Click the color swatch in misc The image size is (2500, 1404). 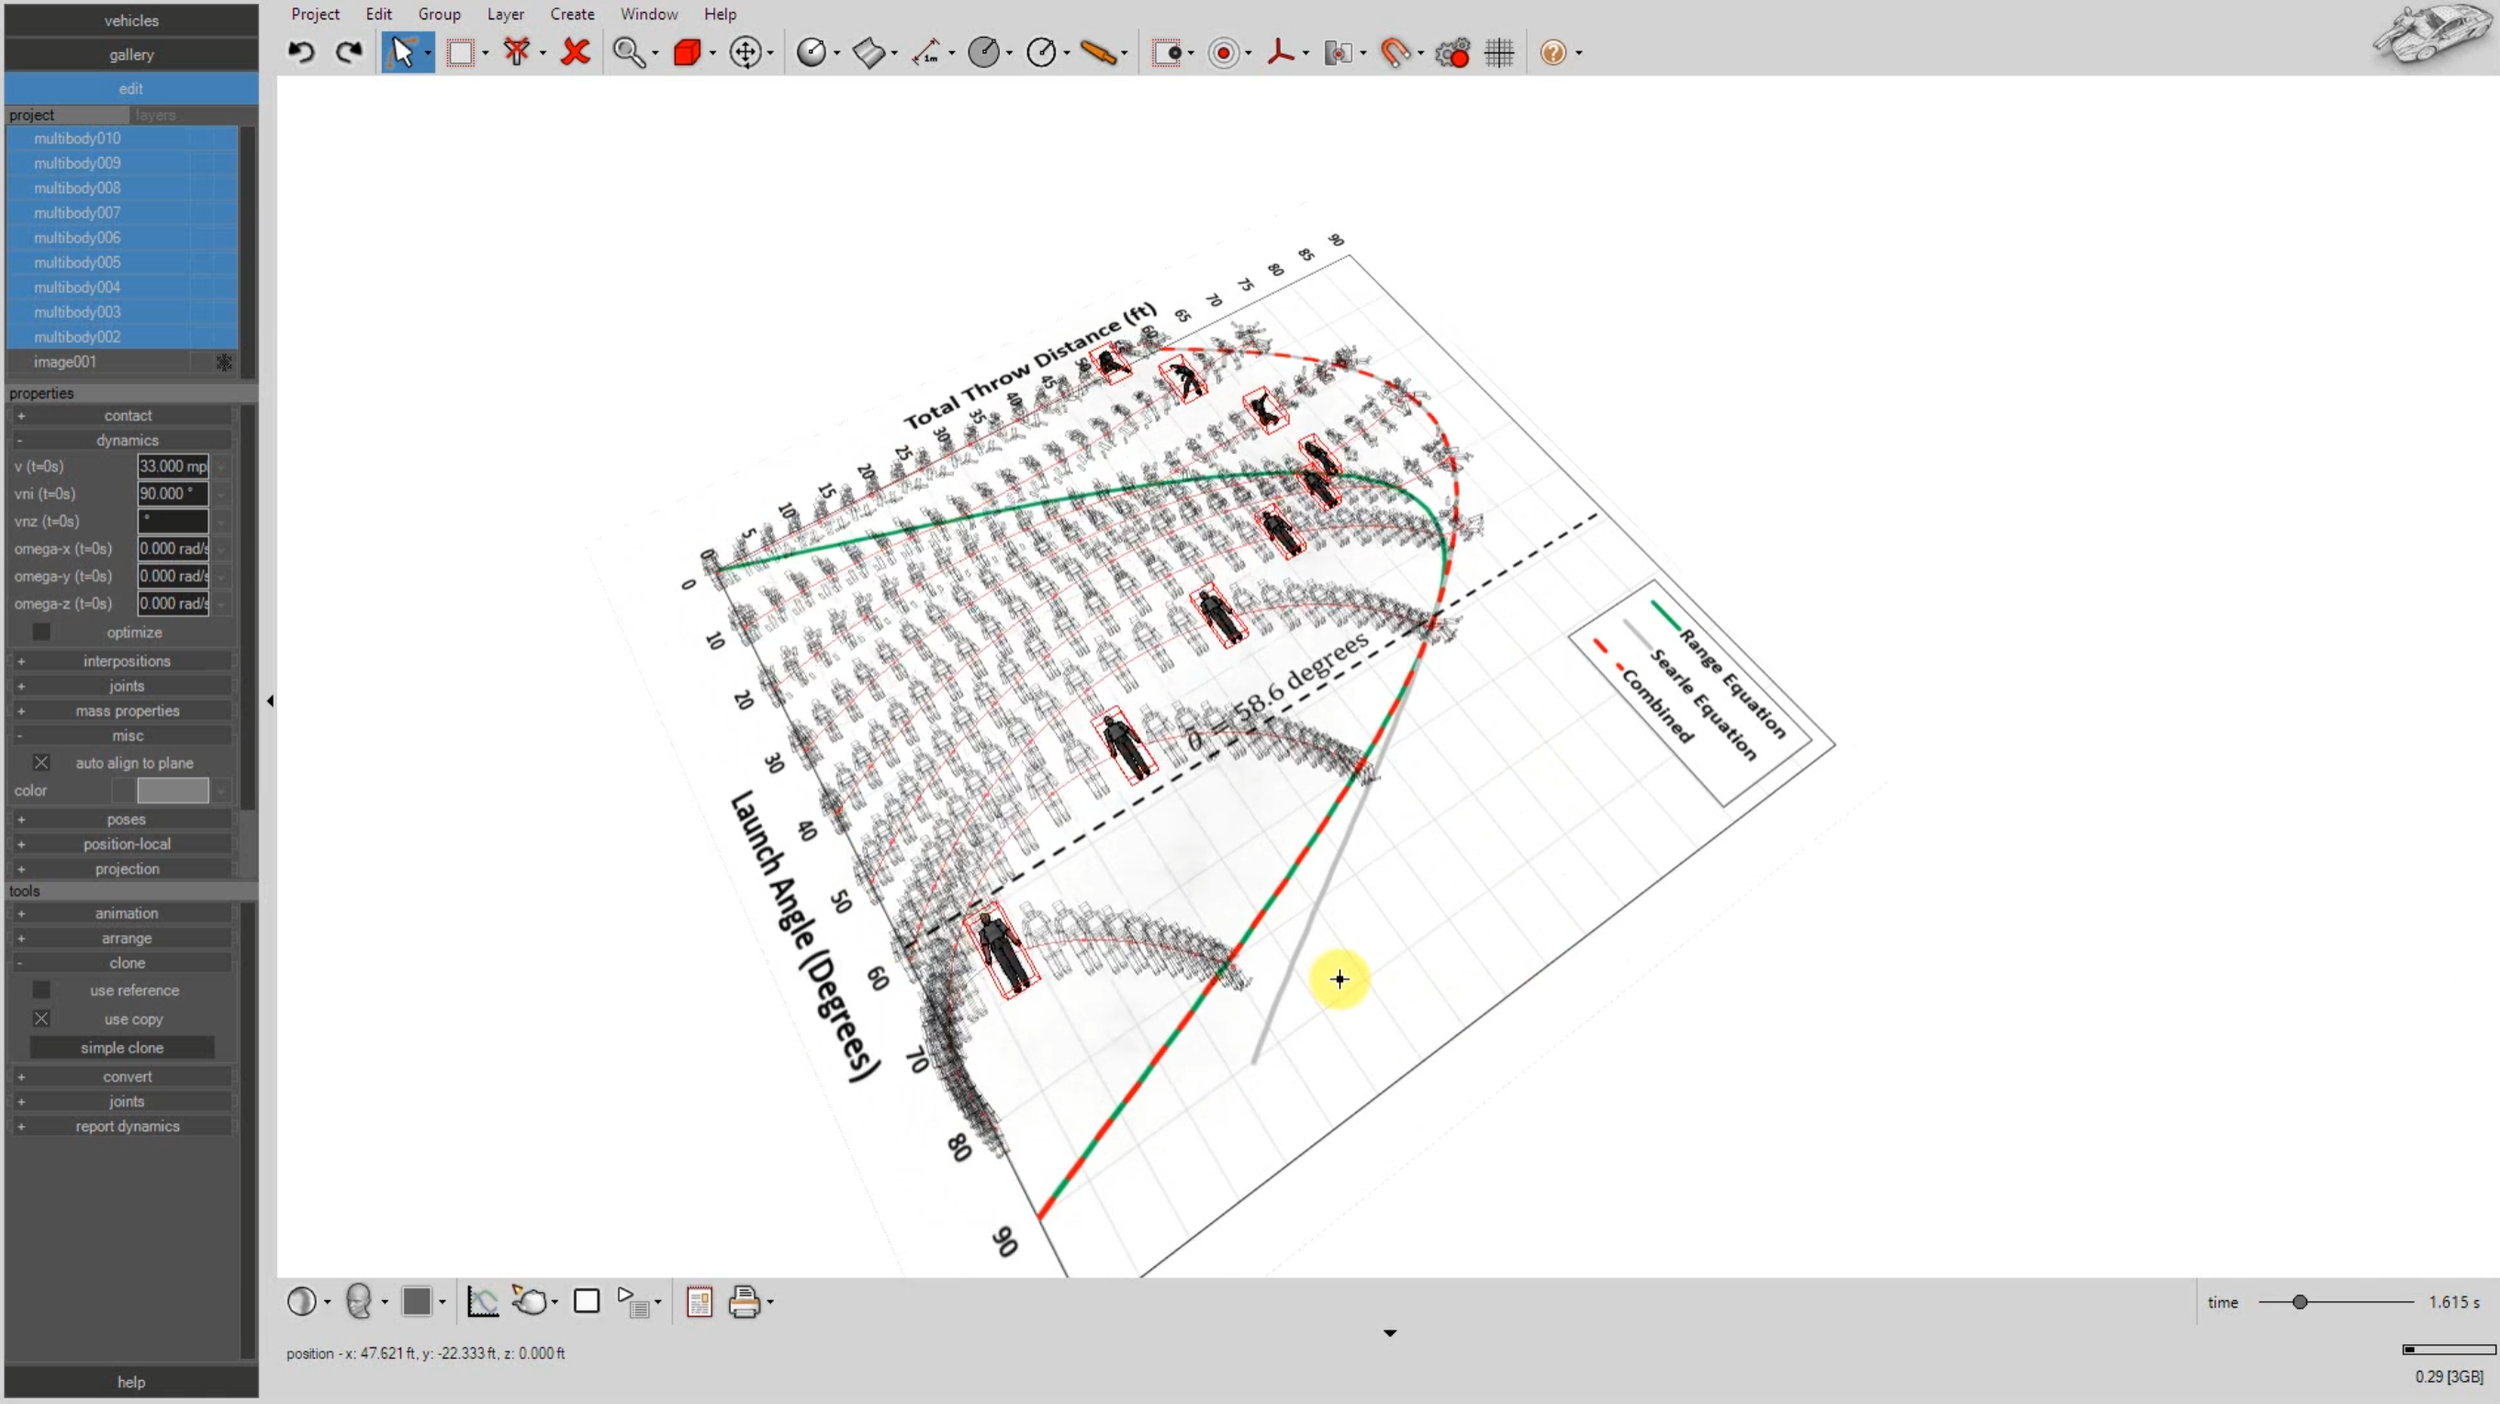(173, 790)
